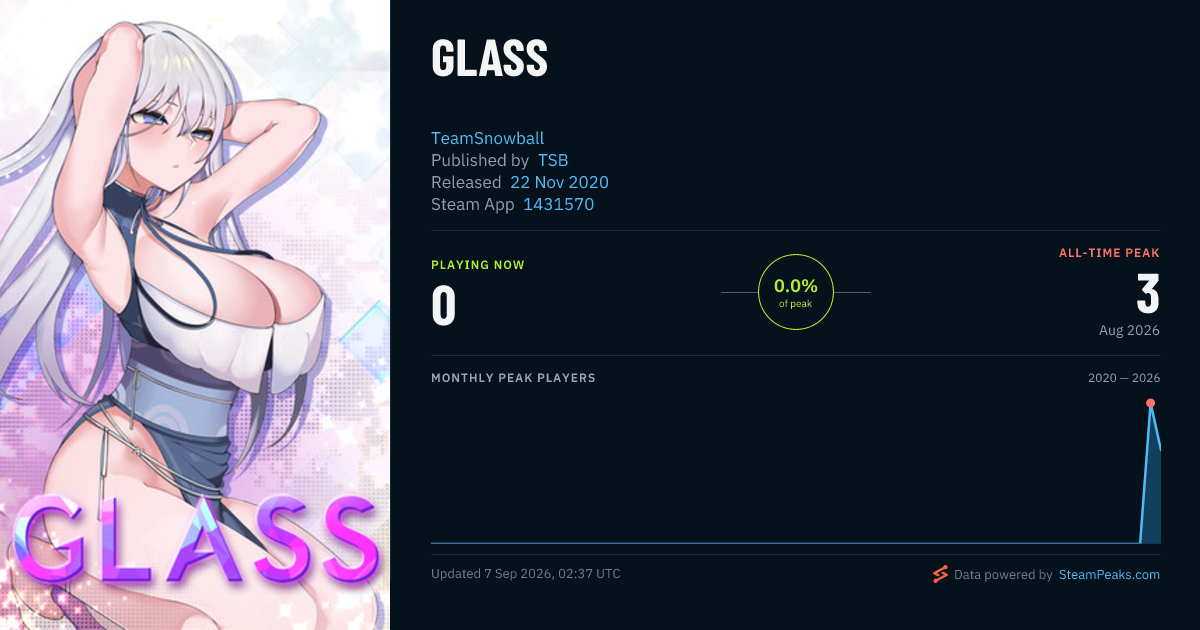
Task: Click the Updated 7 Sep 2026 timestamp
Action: tap(526, 574)
